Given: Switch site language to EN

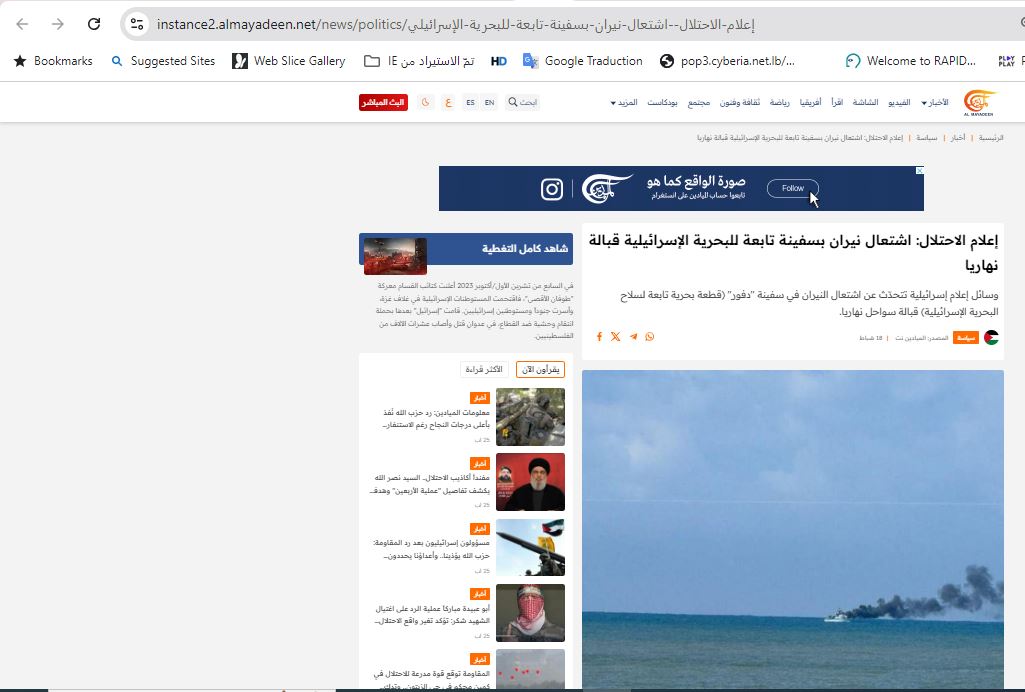Looking at the screenshot, I should coord(489,102).
